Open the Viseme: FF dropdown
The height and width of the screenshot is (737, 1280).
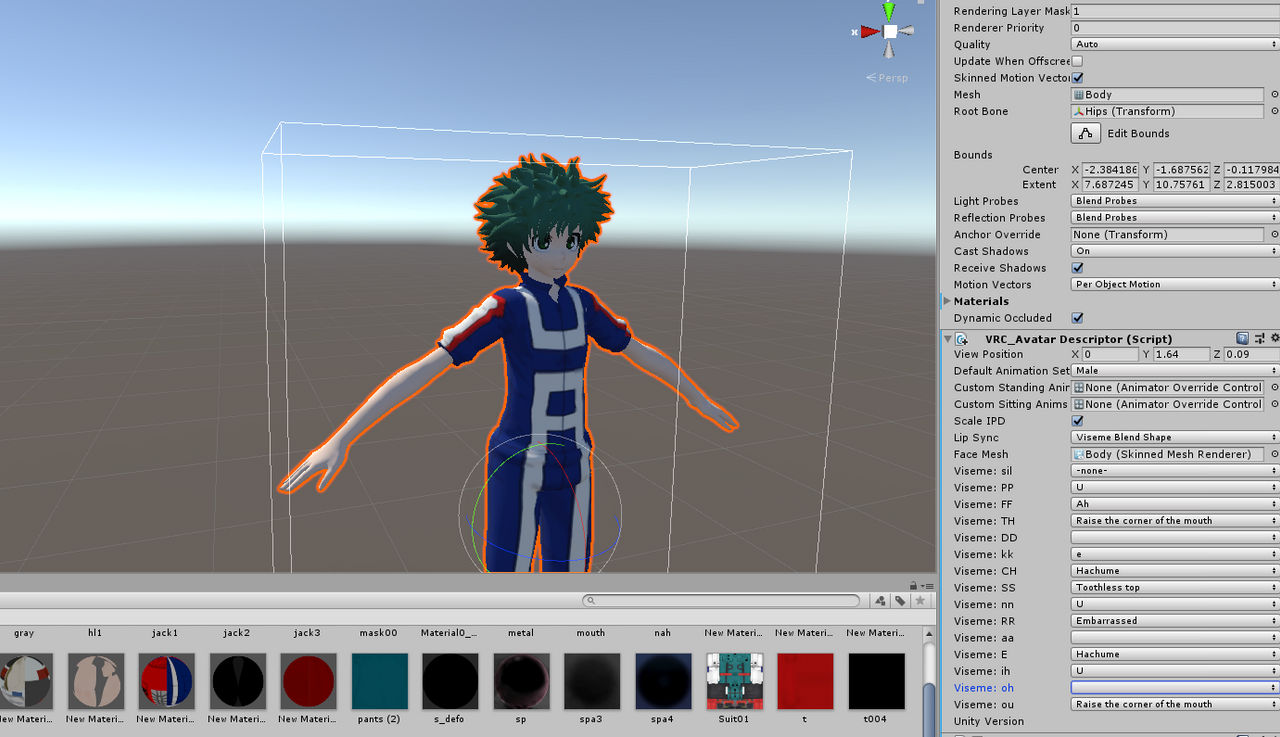[1175, 504]
